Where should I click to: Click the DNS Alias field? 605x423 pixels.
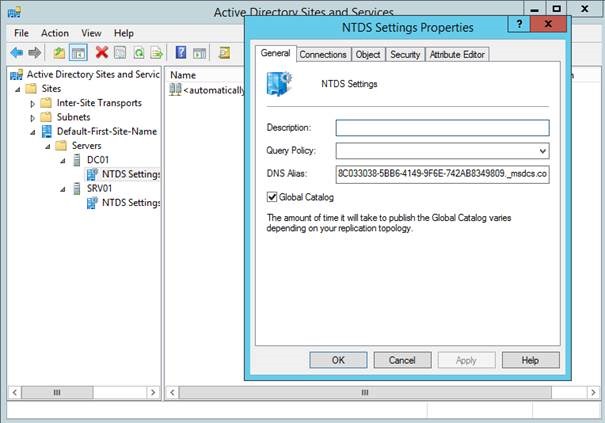[x=442, y=174]
